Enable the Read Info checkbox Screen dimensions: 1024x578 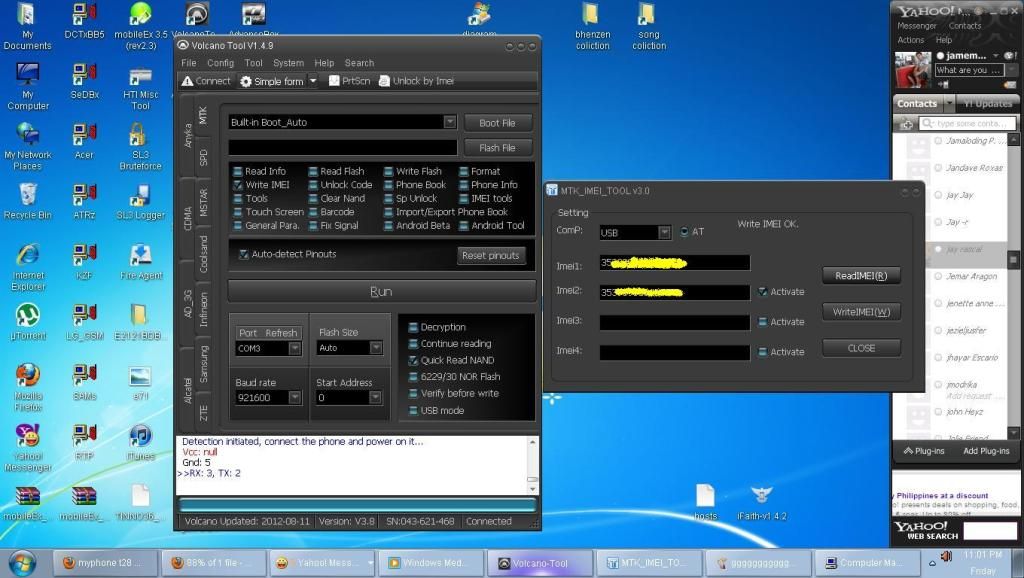click(x=238, y=171)
